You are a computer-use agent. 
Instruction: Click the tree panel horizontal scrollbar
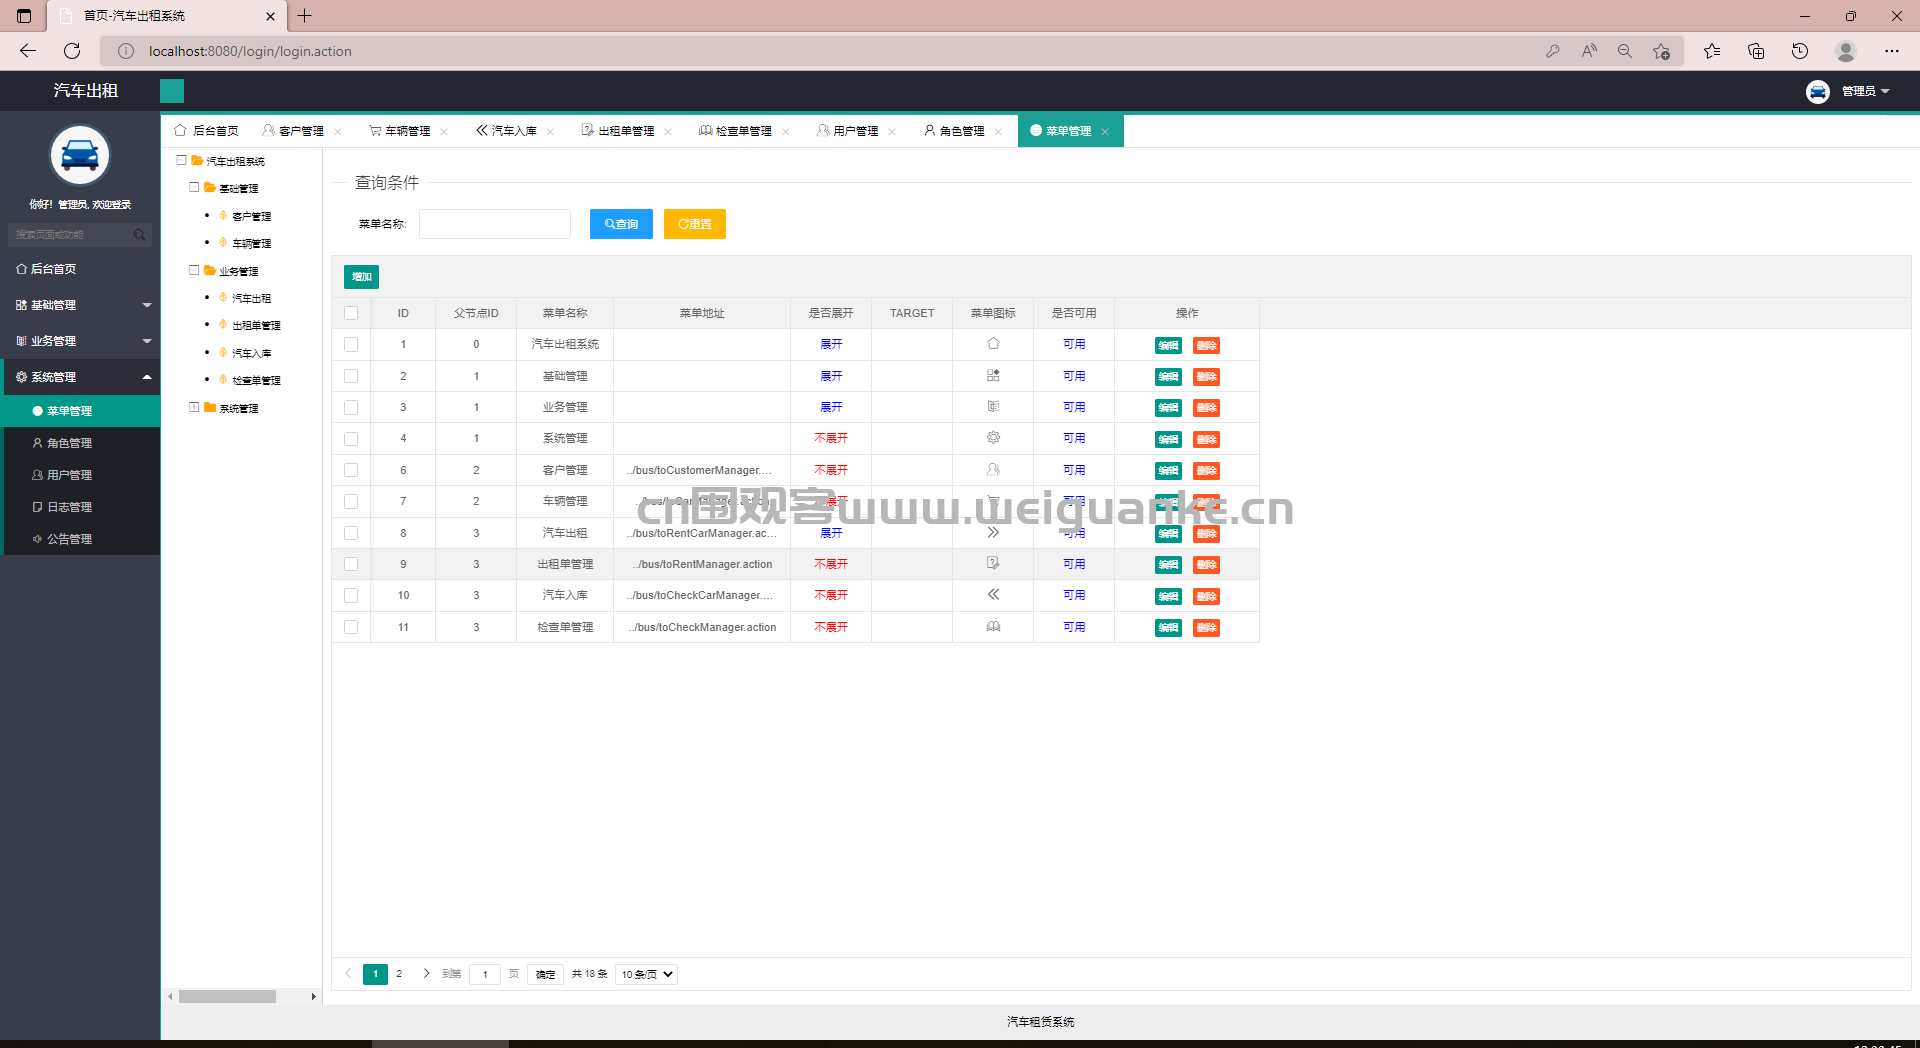coord(227,997)
